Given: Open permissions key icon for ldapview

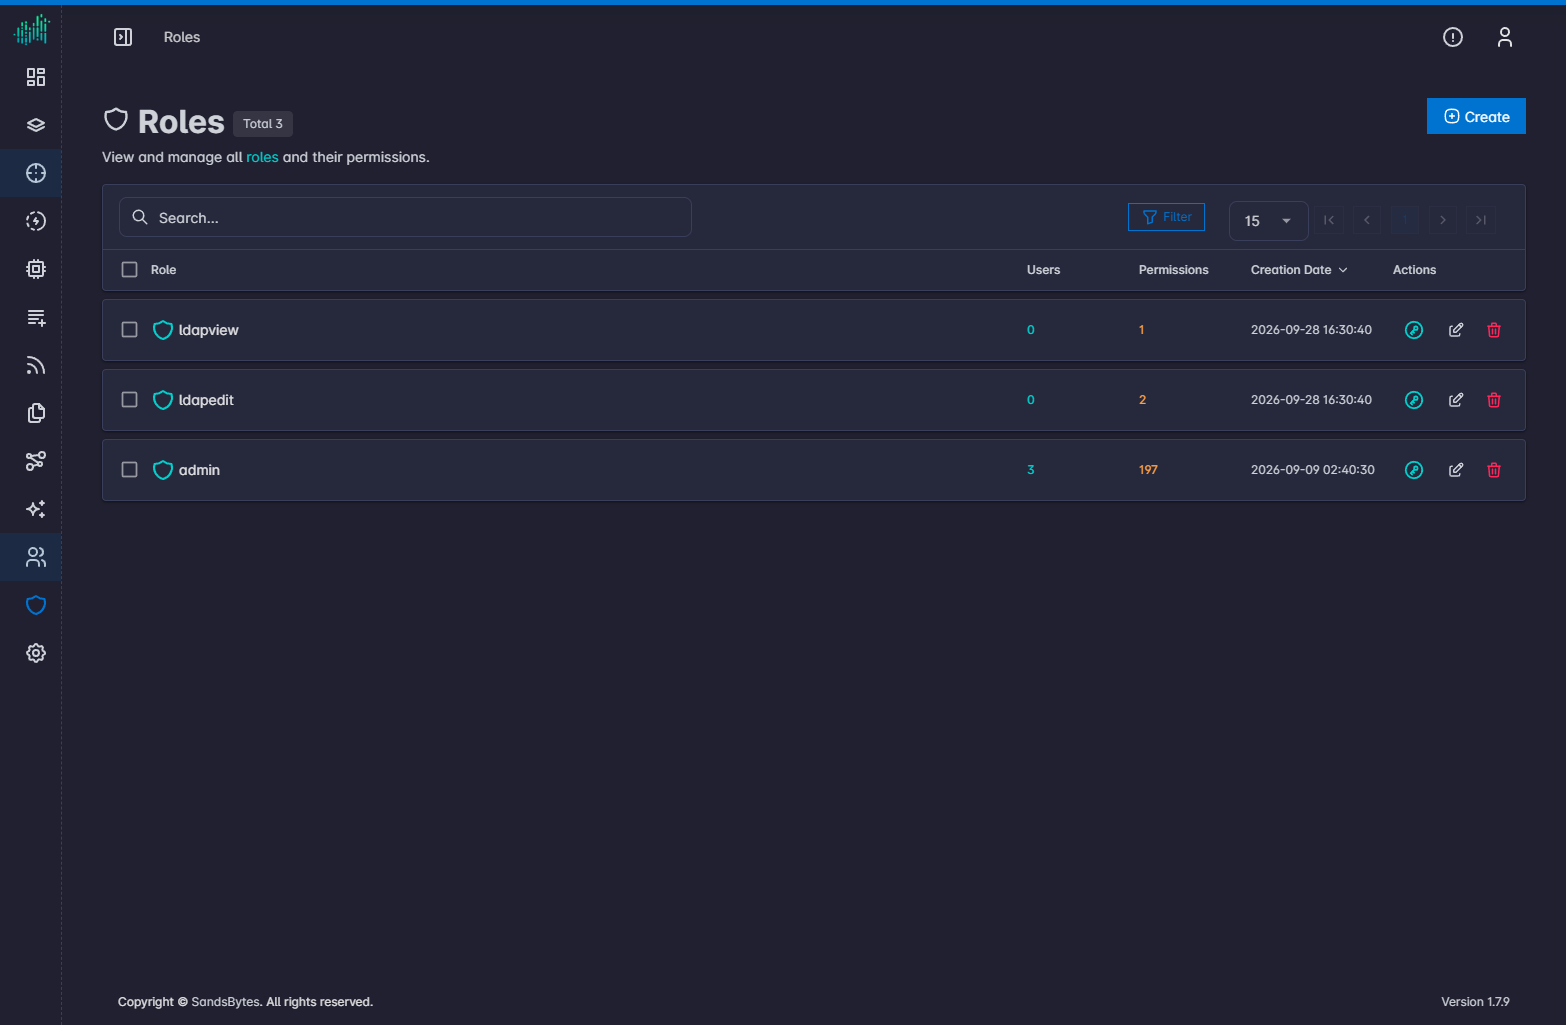Looking at the screenshot, I should click(1414, 330).
